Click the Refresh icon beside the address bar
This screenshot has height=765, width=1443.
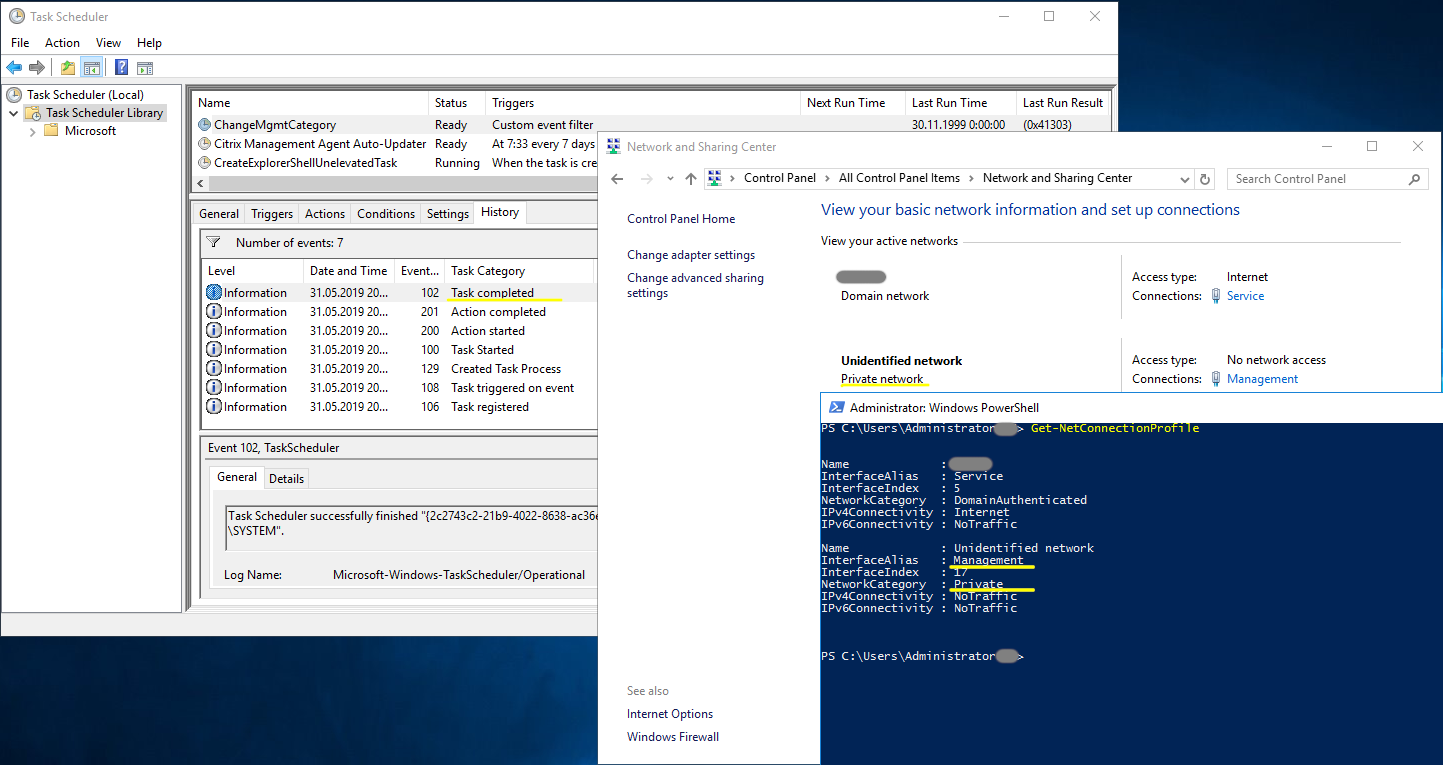tap(1205, 179)
